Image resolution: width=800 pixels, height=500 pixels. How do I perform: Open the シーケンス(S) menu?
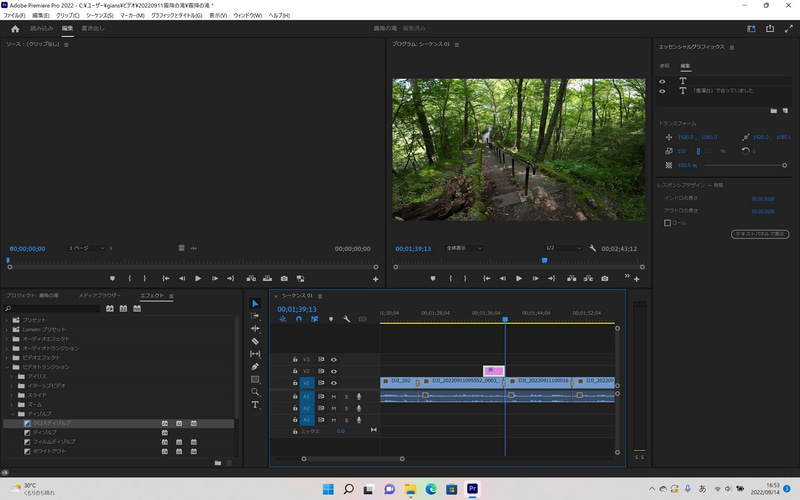[99, 16]
